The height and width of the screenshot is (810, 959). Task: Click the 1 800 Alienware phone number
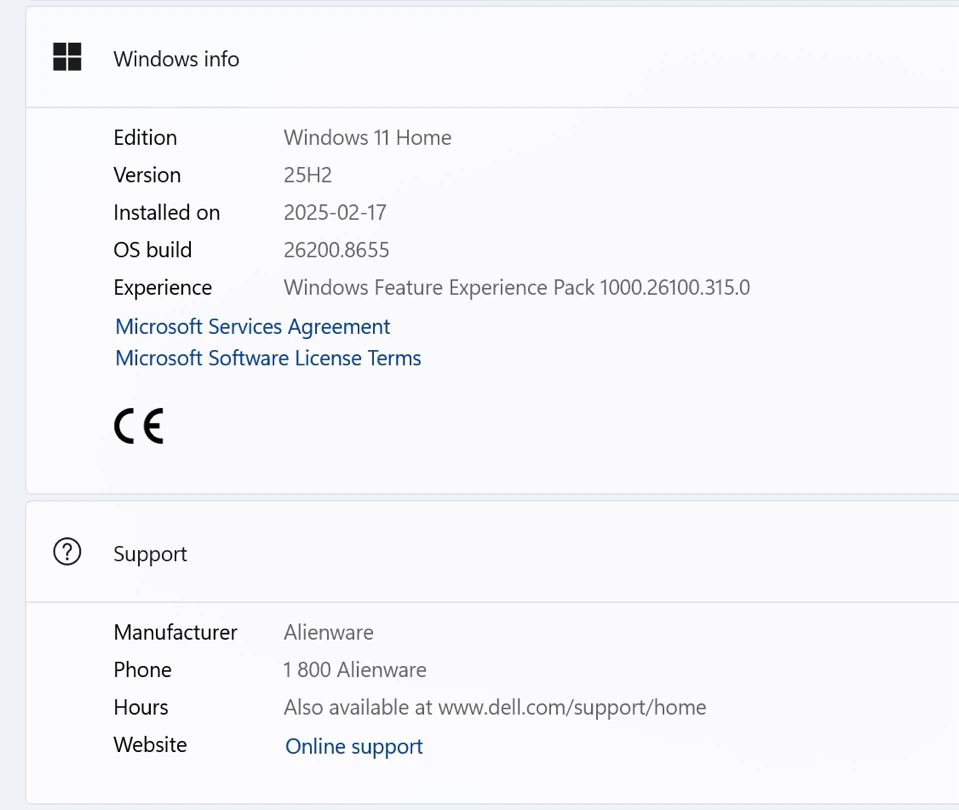[x=355, y=670]
